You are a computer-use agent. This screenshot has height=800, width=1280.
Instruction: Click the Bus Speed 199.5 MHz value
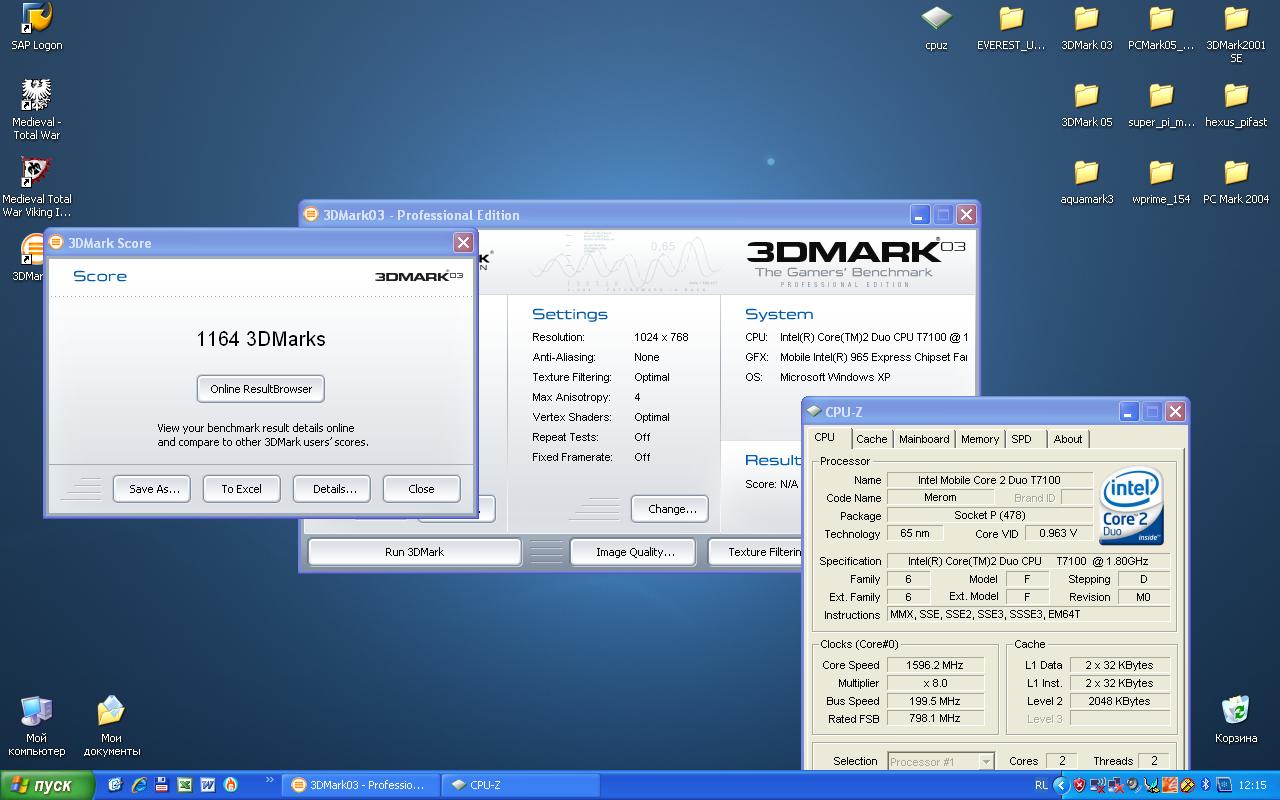click(935, 701)
